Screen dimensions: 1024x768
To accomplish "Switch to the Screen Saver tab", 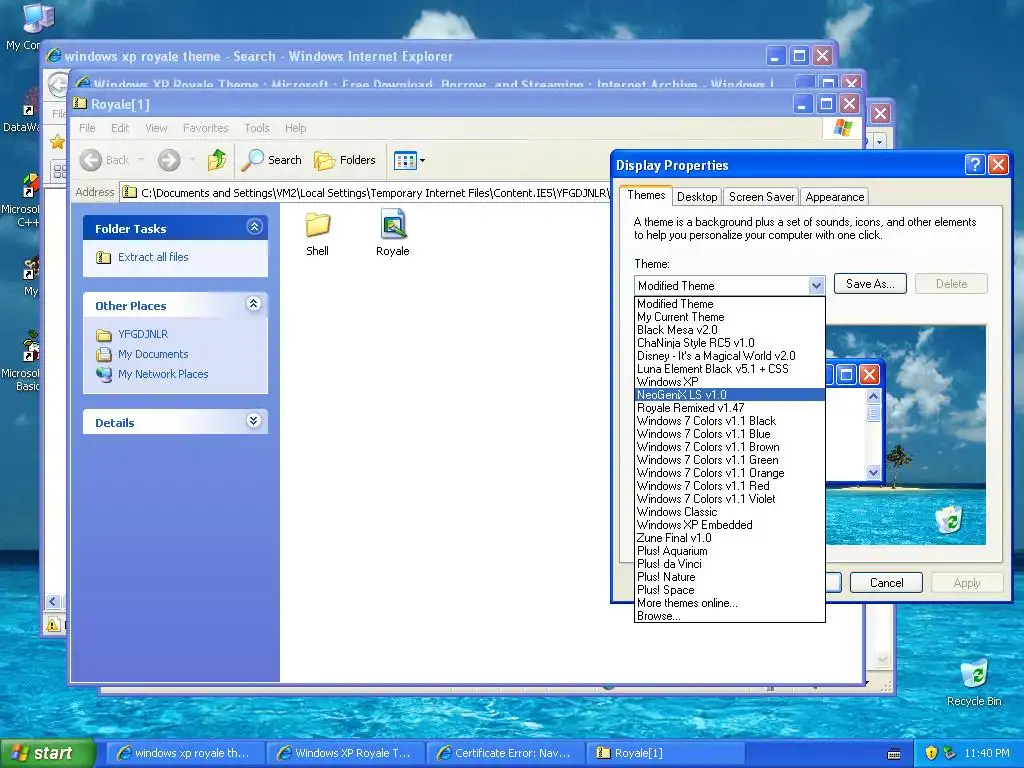I will 761,197.
